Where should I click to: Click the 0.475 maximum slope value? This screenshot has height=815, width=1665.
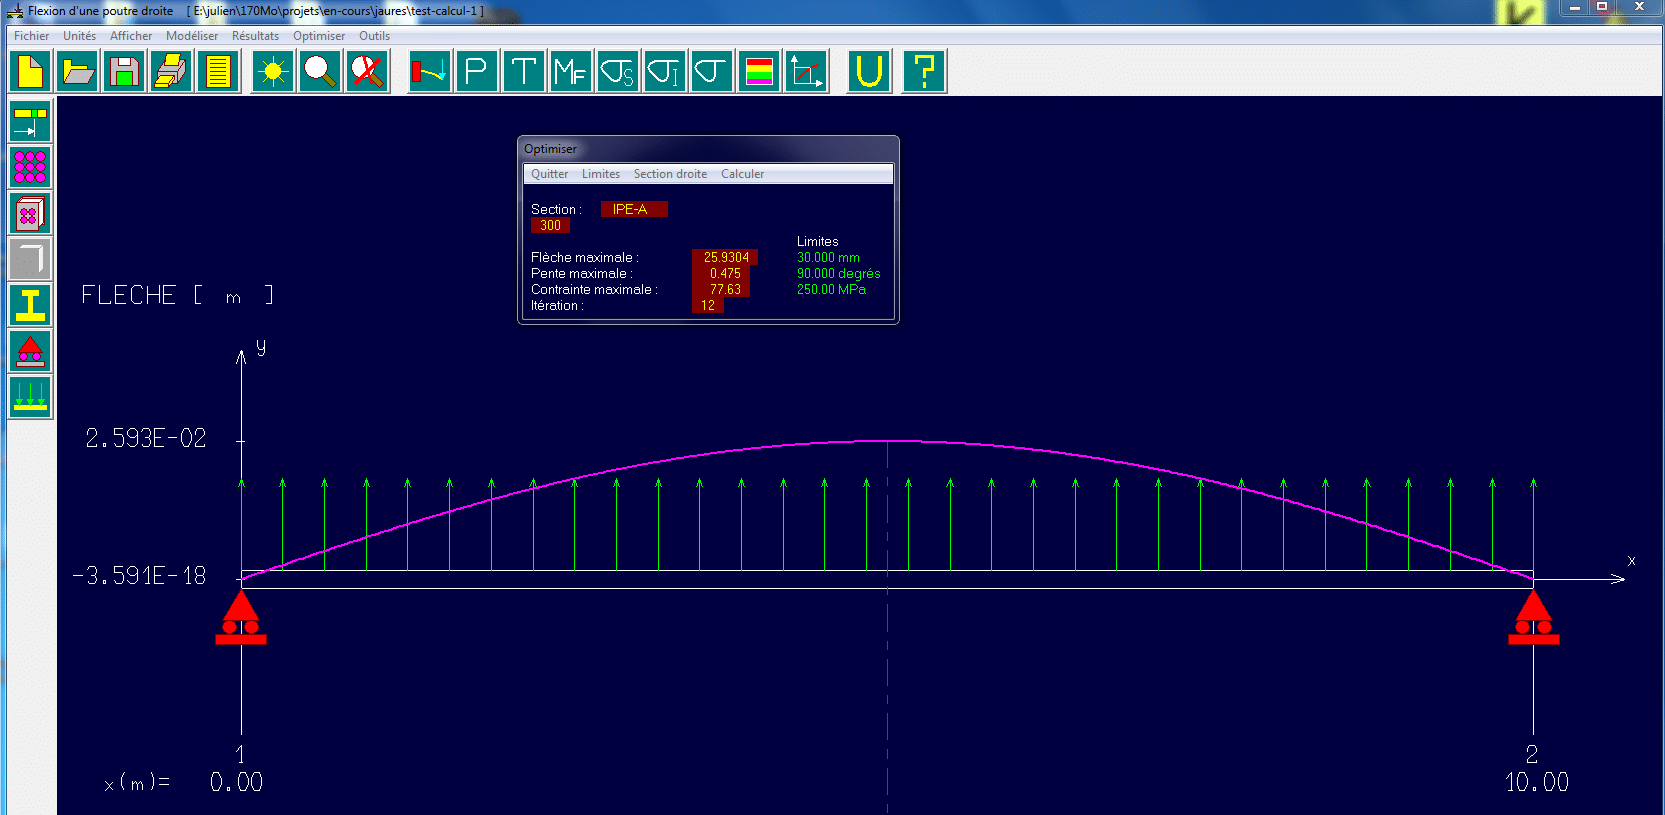click(x=721, y=273)
